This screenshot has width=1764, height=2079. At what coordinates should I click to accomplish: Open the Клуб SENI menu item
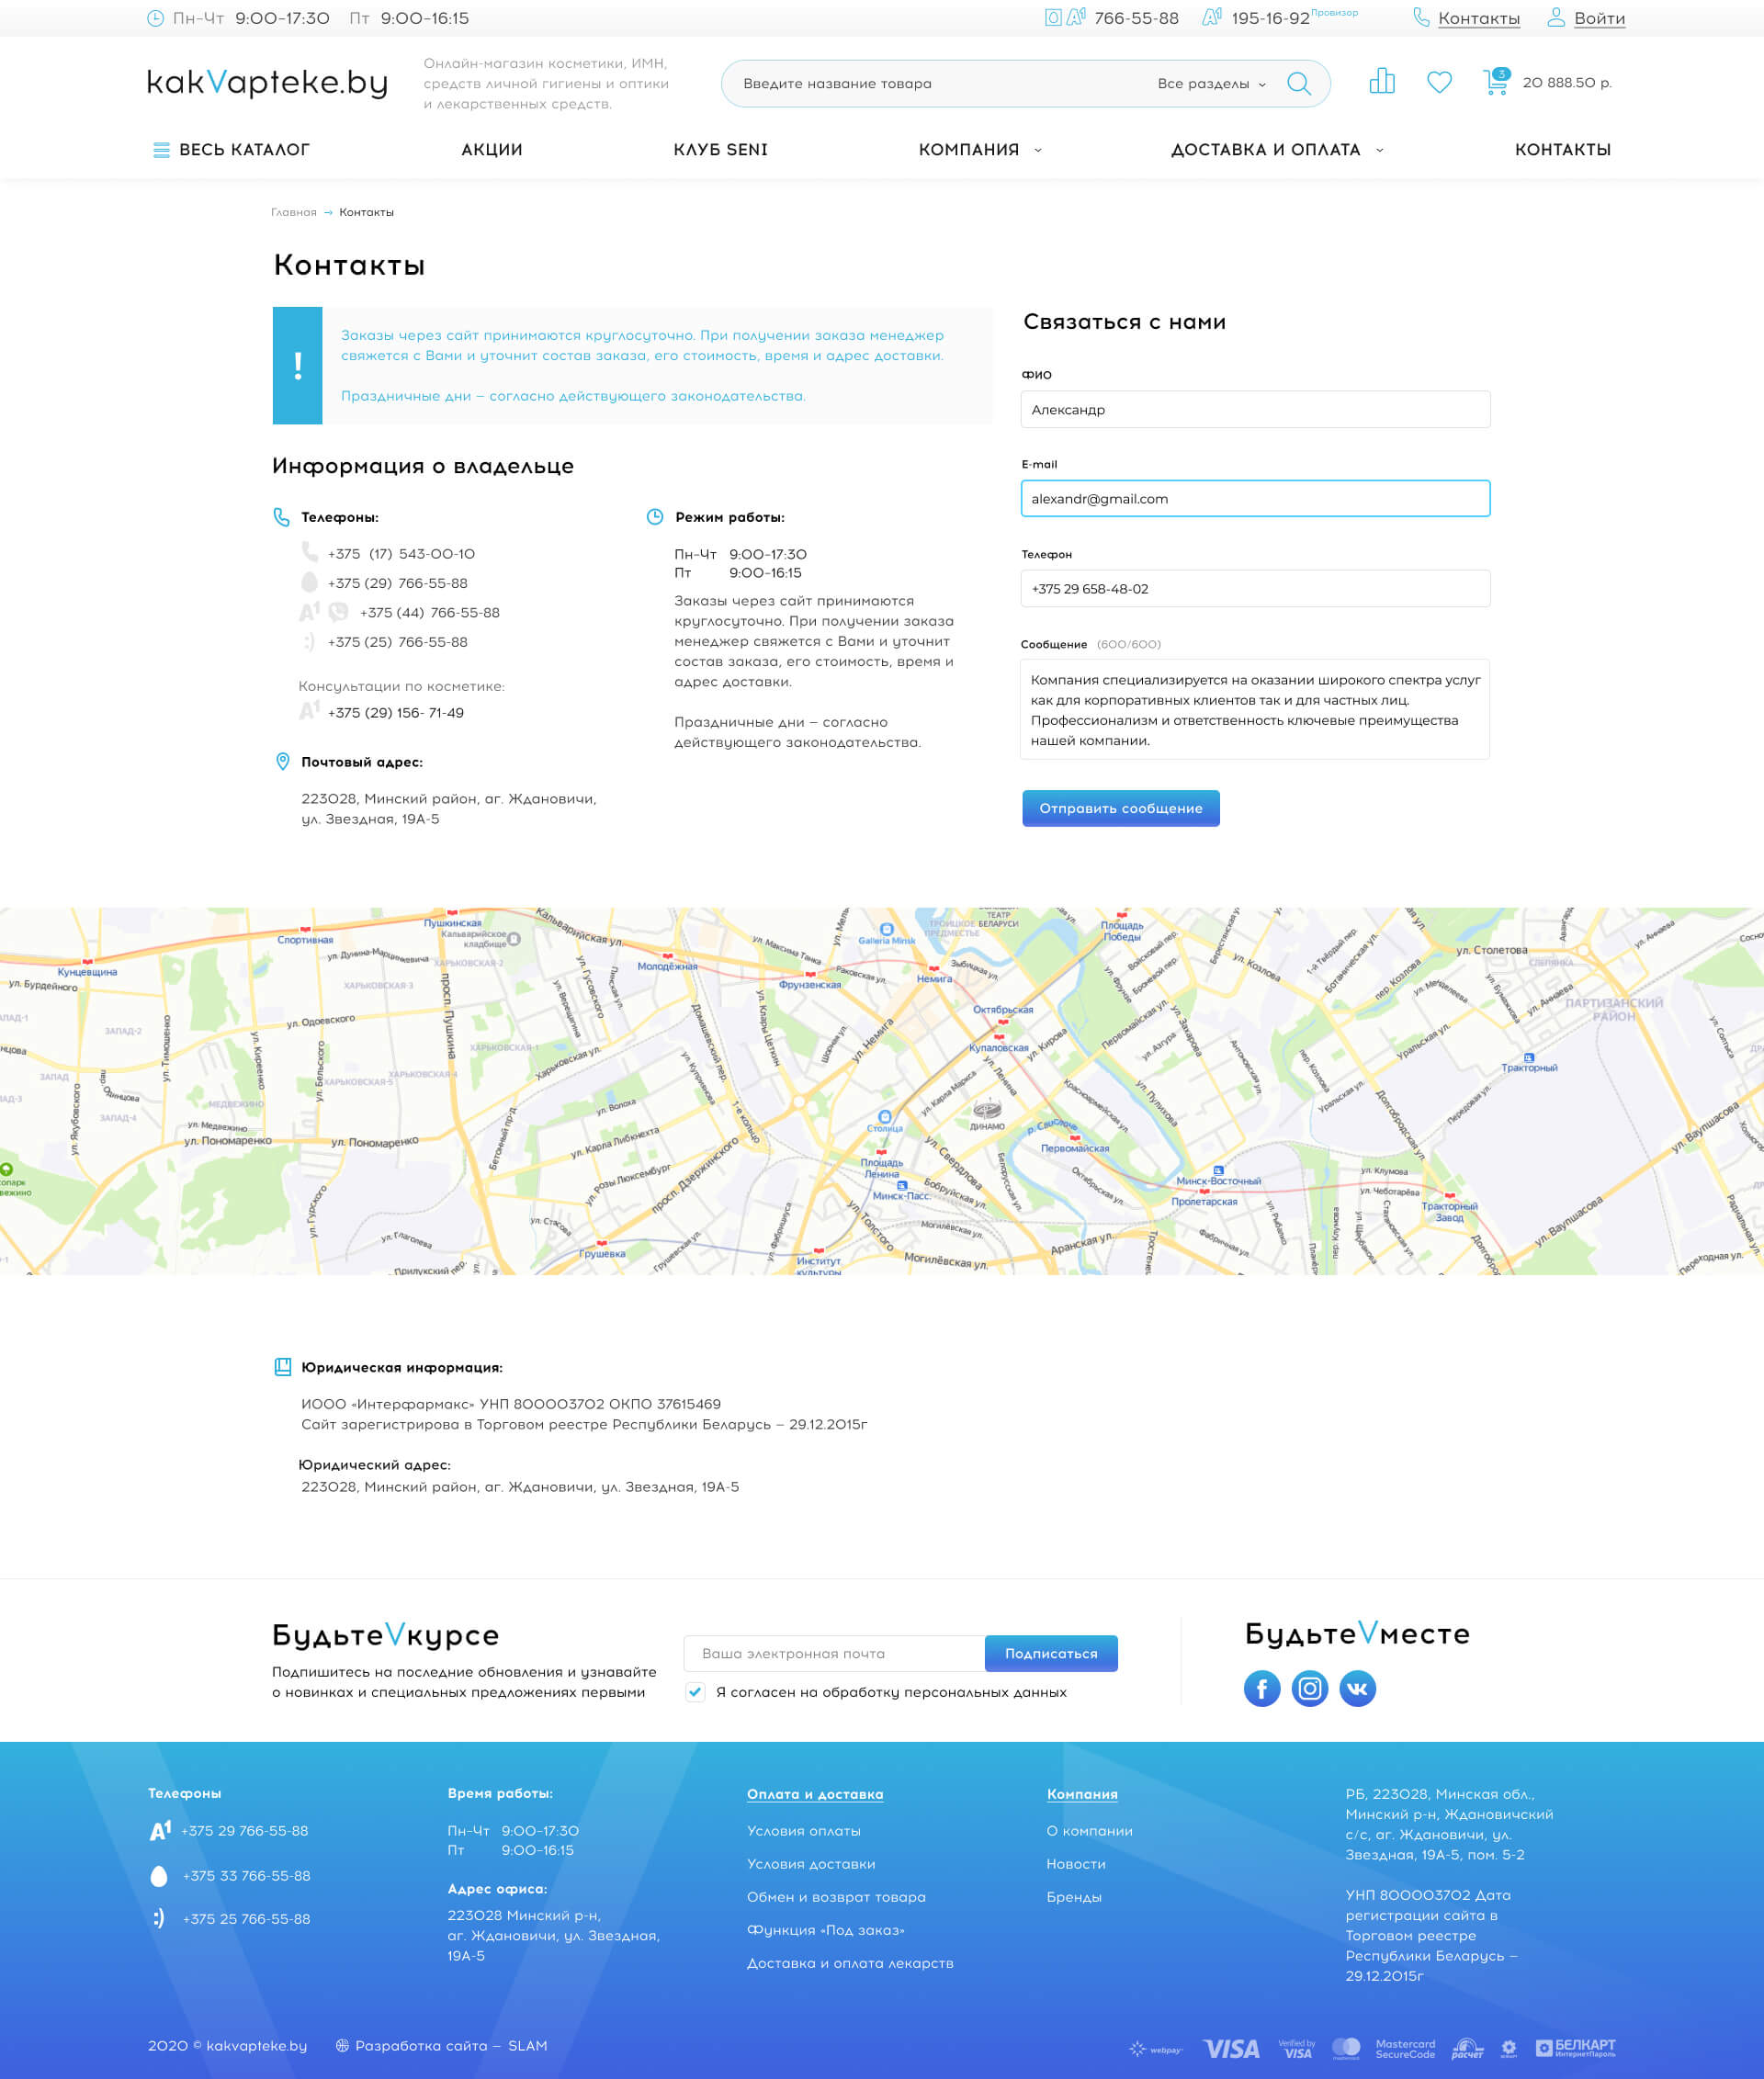(x=720, y=150)
